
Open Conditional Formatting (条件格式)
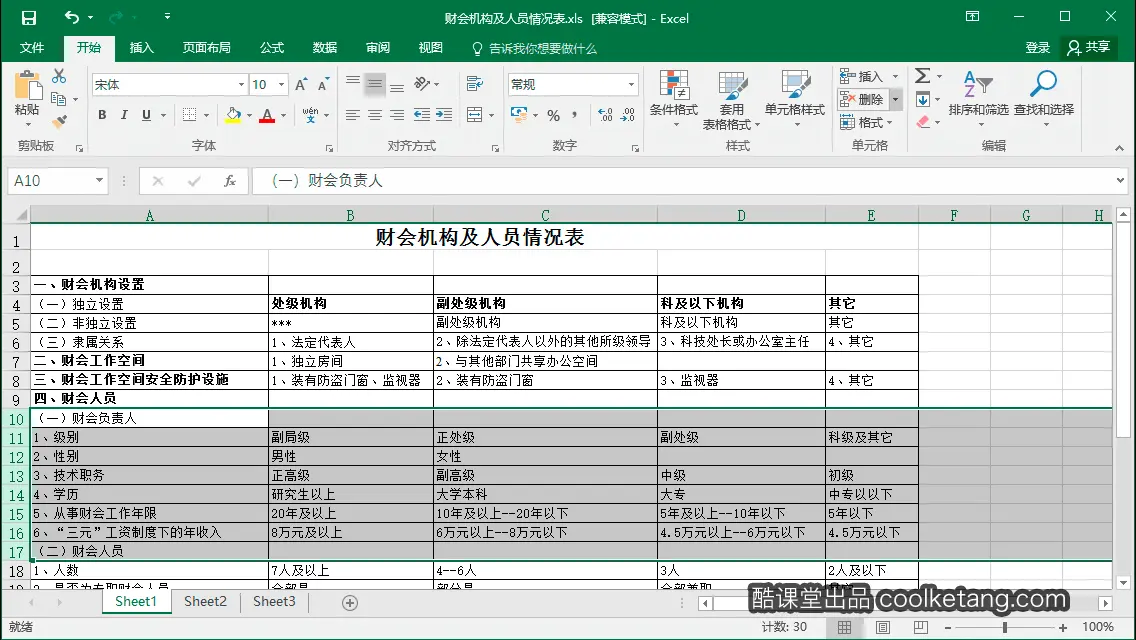[x=674, y=99]
